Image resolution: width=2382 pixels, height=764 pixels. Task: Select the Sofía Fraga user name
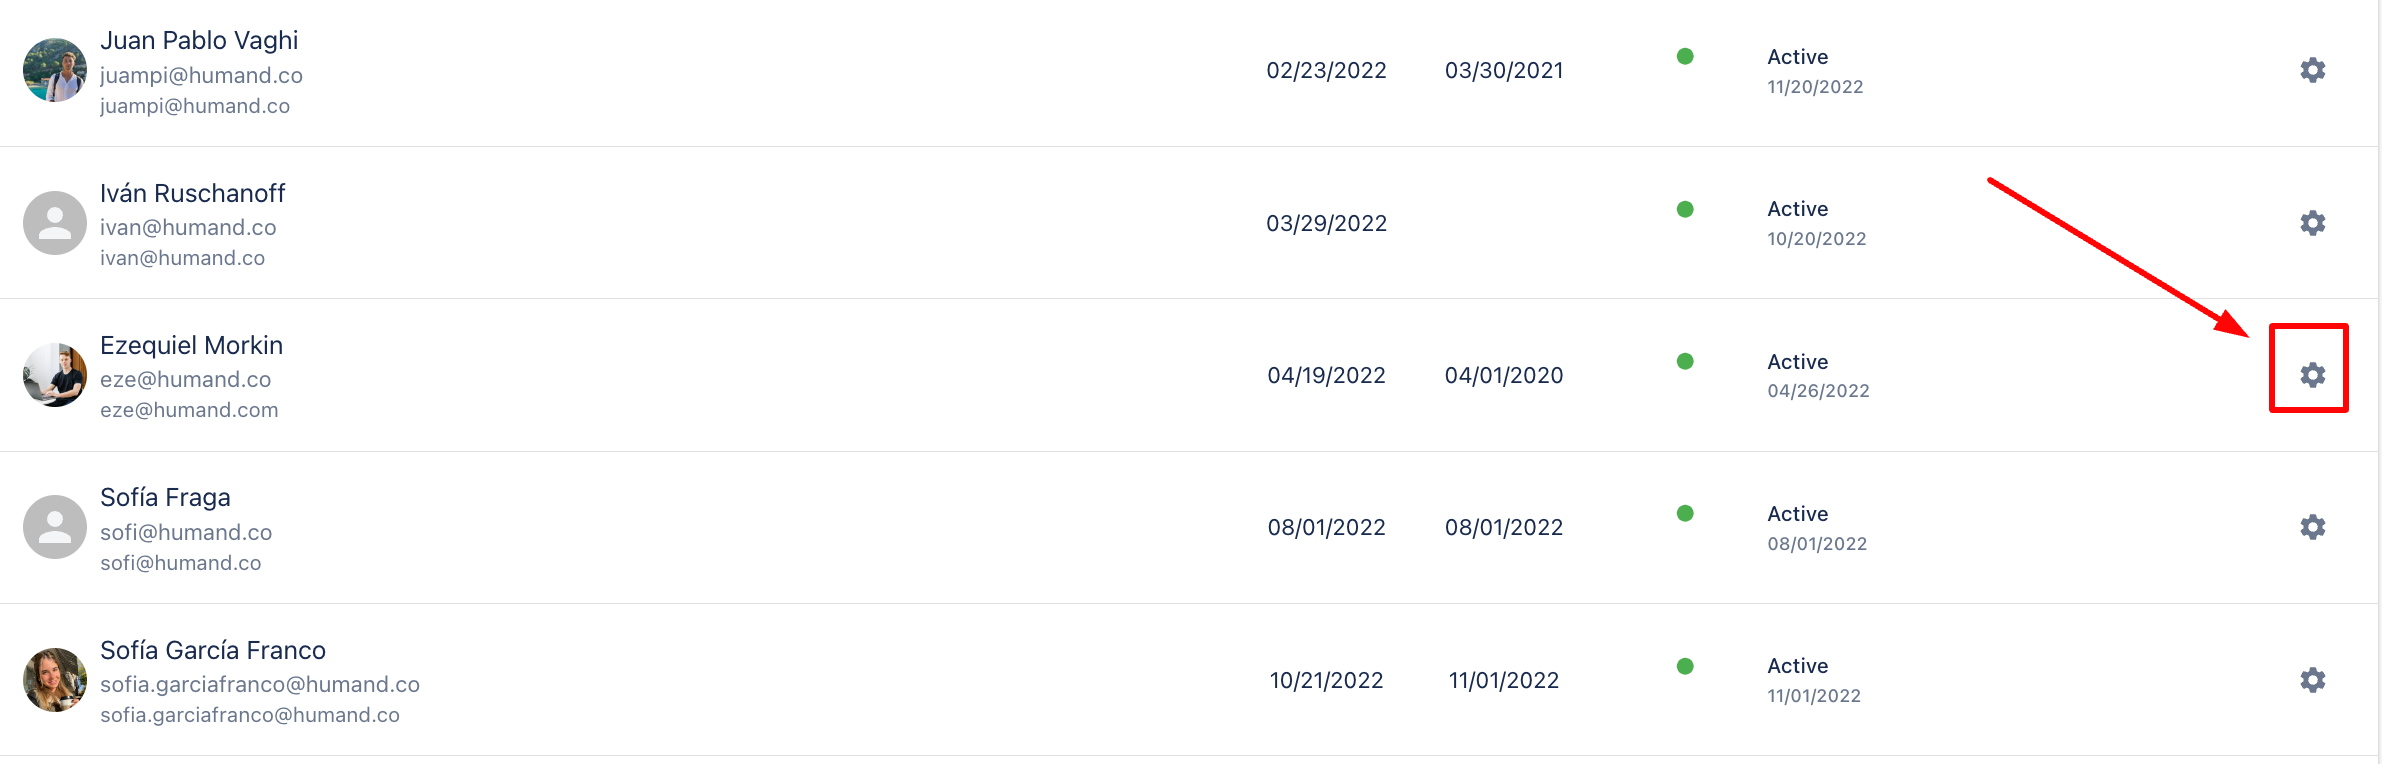165,497
